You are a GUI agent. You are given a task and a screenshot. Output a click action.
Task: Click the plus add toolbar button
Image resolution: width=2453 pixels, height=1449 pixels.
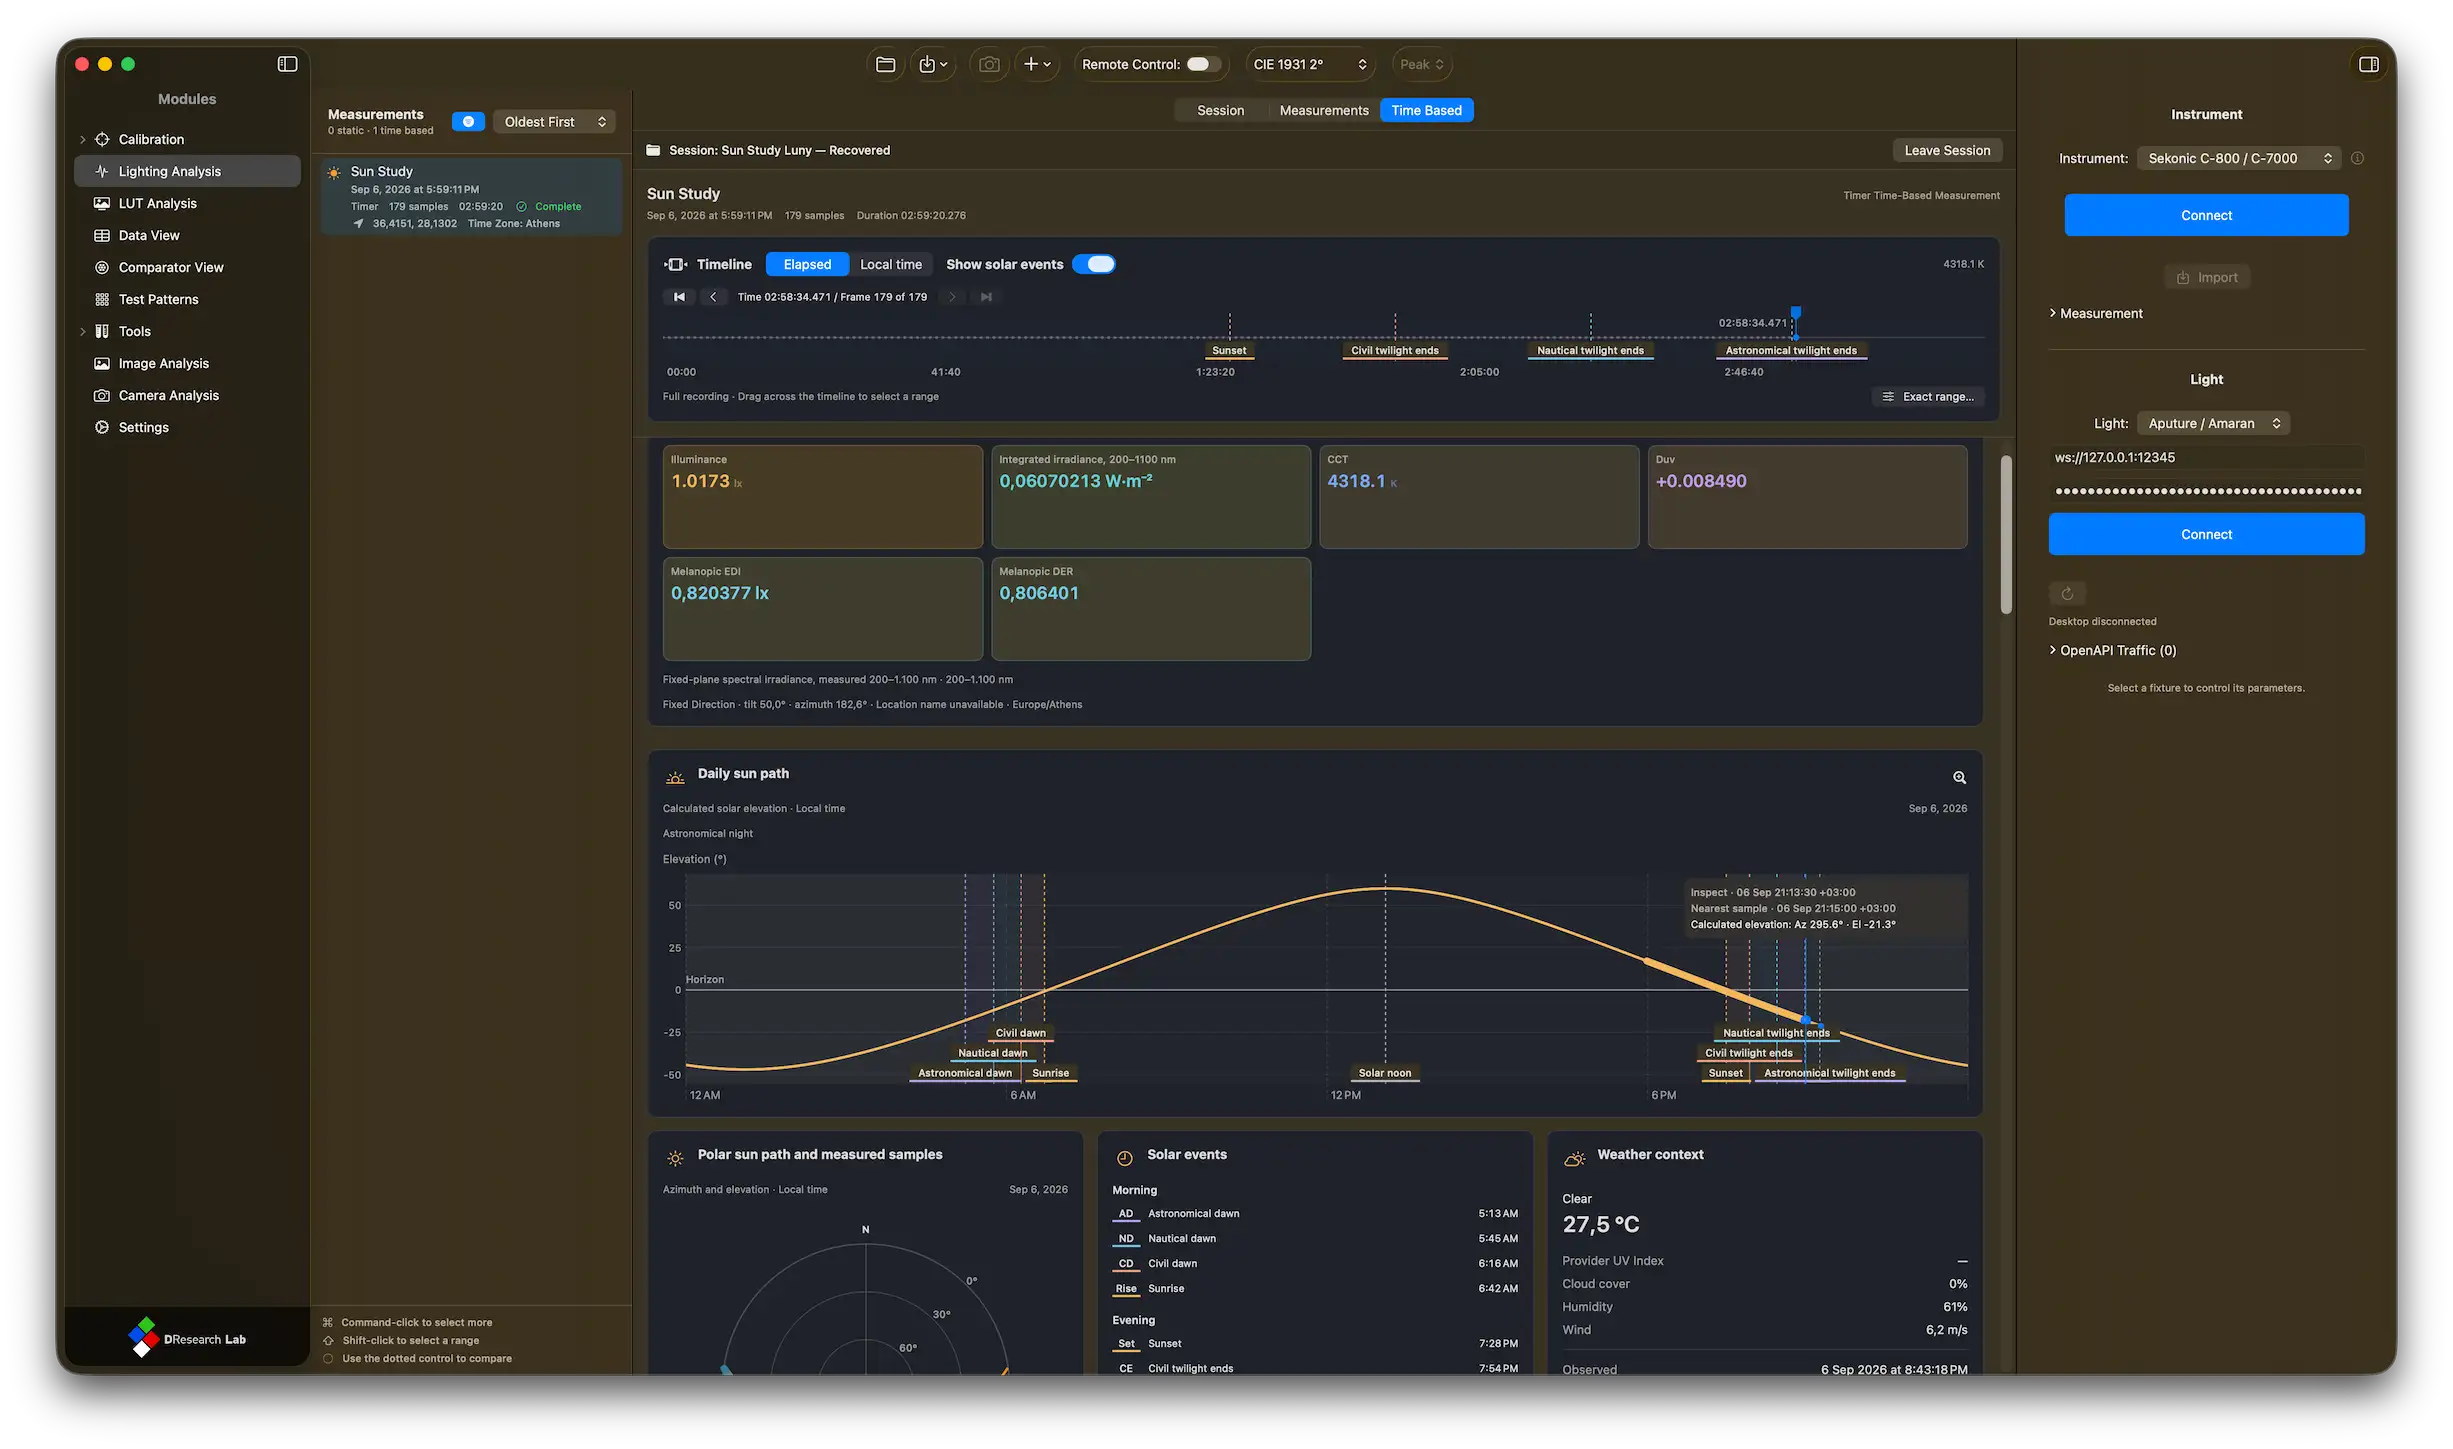click(x=1037, y=64)
